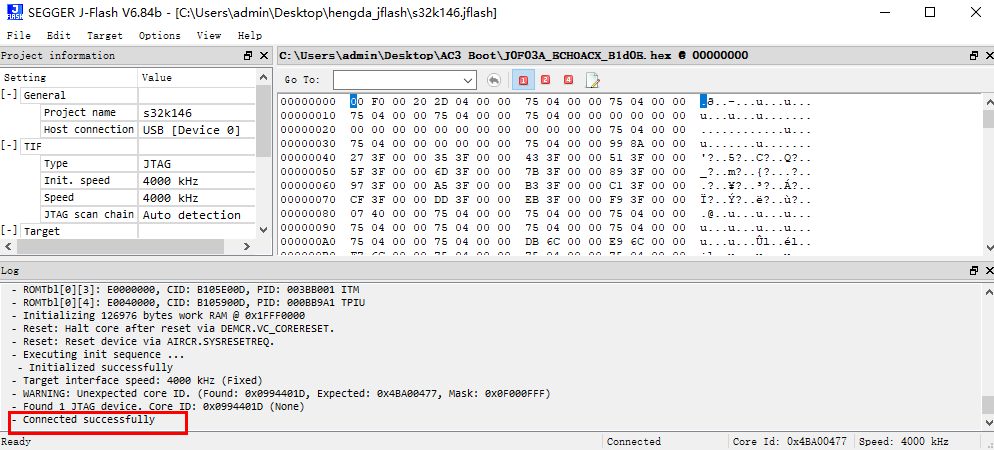Click the highlighted first byte at 00000000

pyautogui.click(x=355, y=101)
